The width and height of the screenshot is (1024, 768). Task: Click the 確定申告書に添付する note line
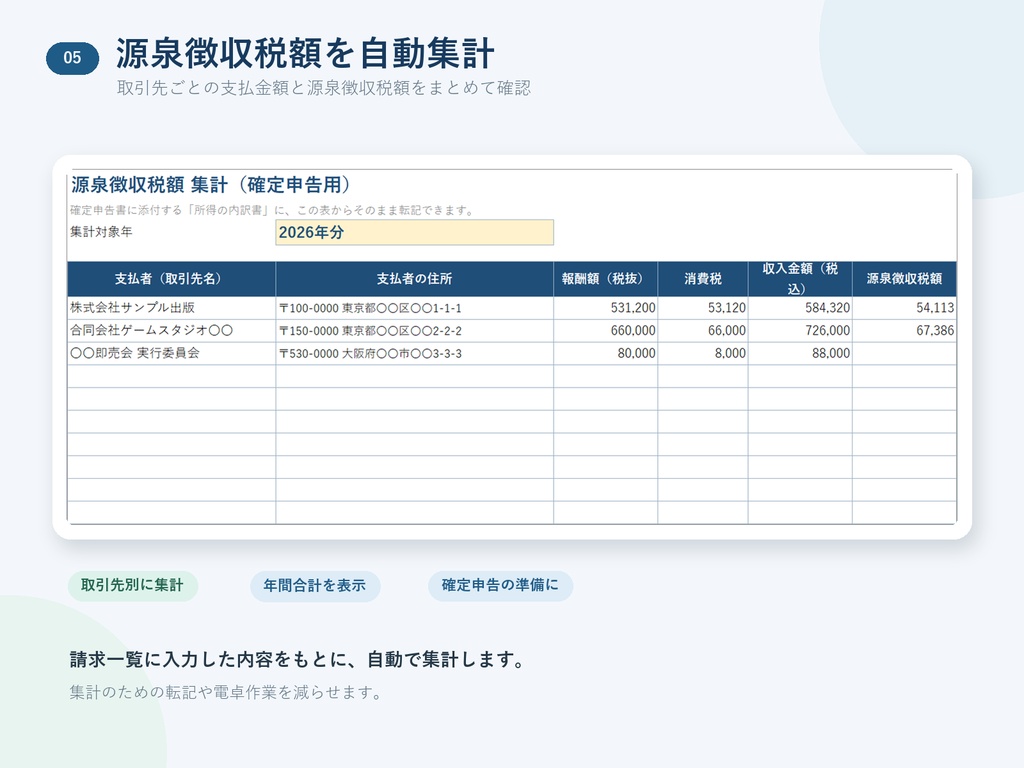tap(272, 210)
